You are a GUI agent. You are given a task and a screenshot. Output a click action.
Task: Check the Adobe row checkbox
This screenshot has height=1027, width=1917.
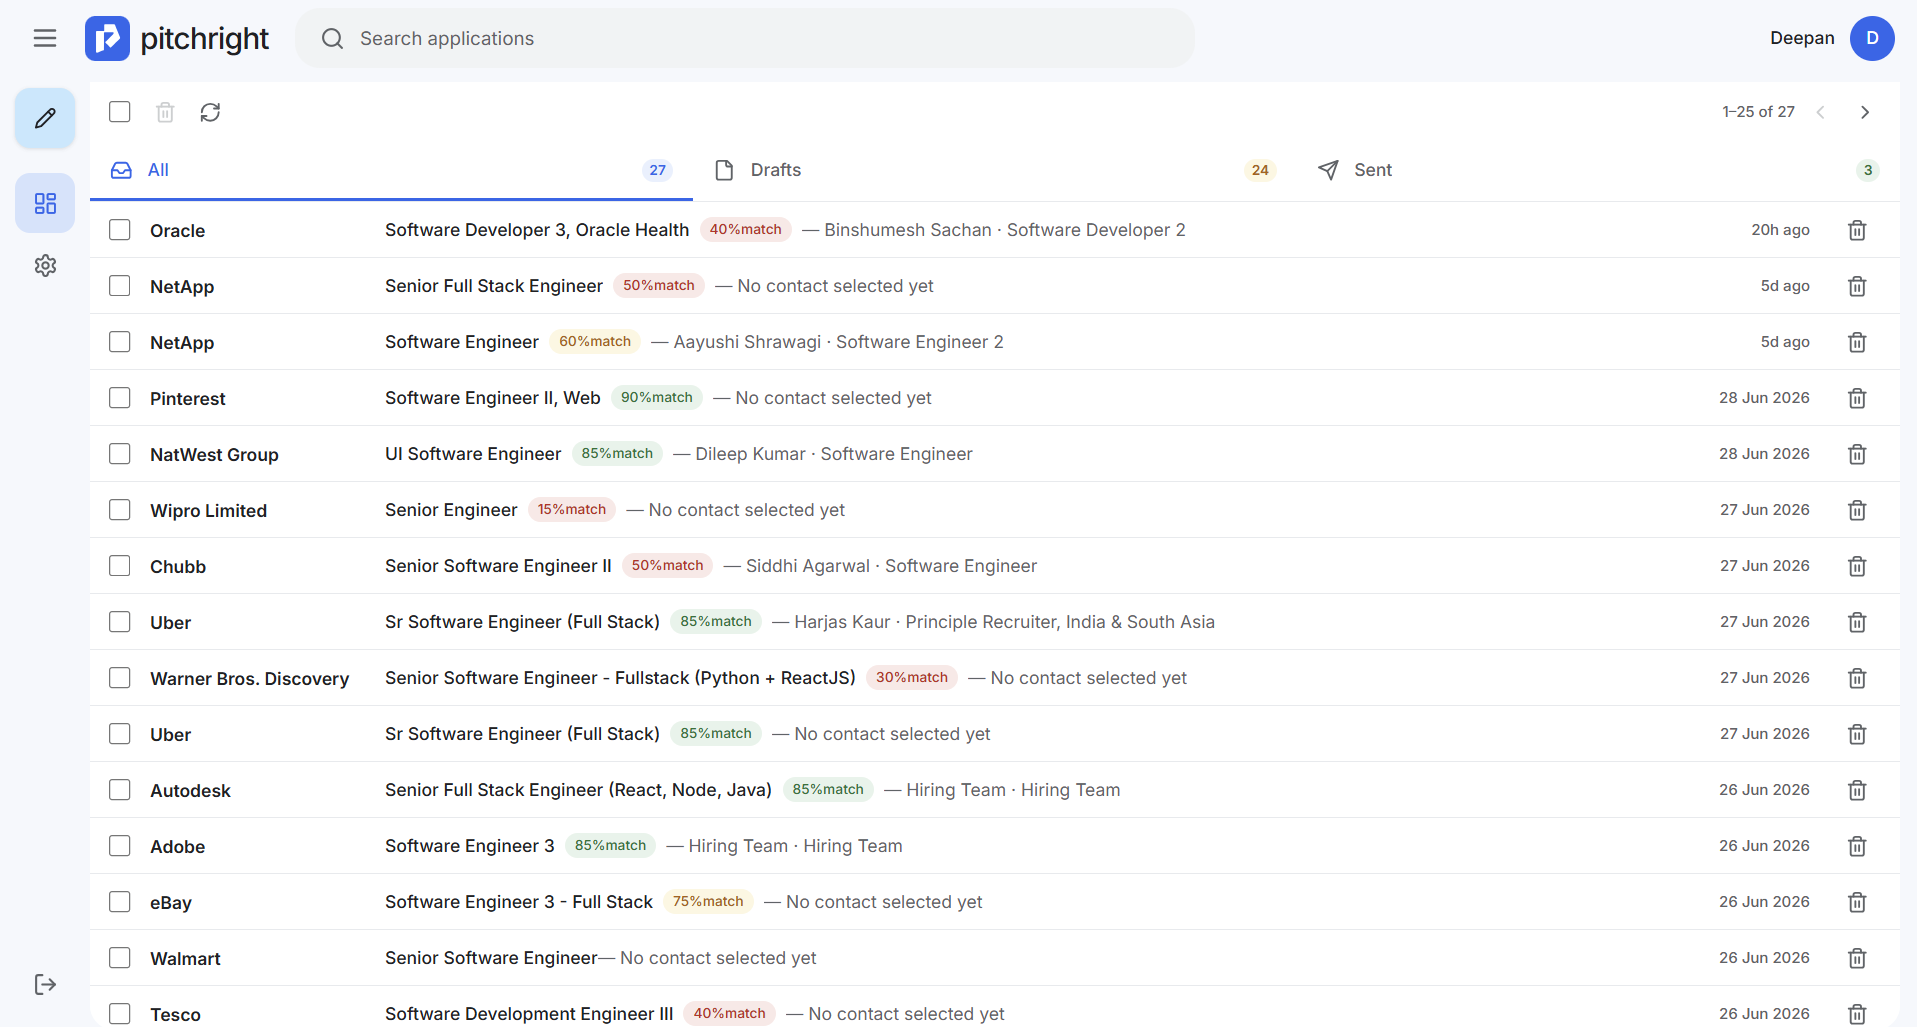click(x=120, y=846)
